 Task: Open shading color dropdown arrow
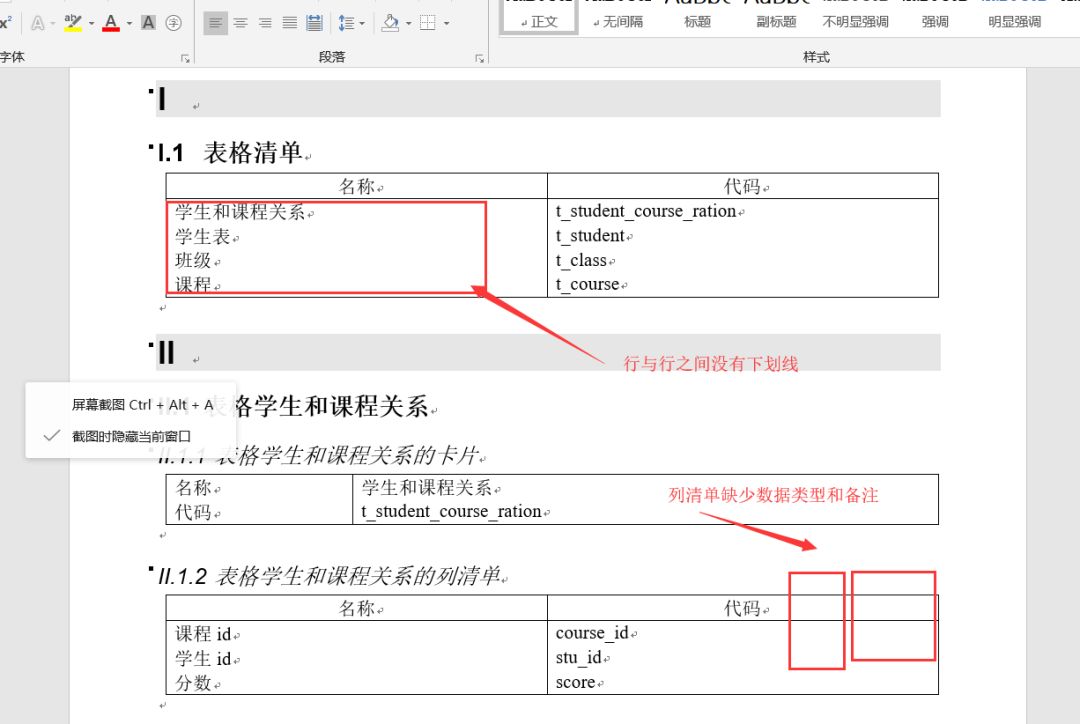pos(408,23)
